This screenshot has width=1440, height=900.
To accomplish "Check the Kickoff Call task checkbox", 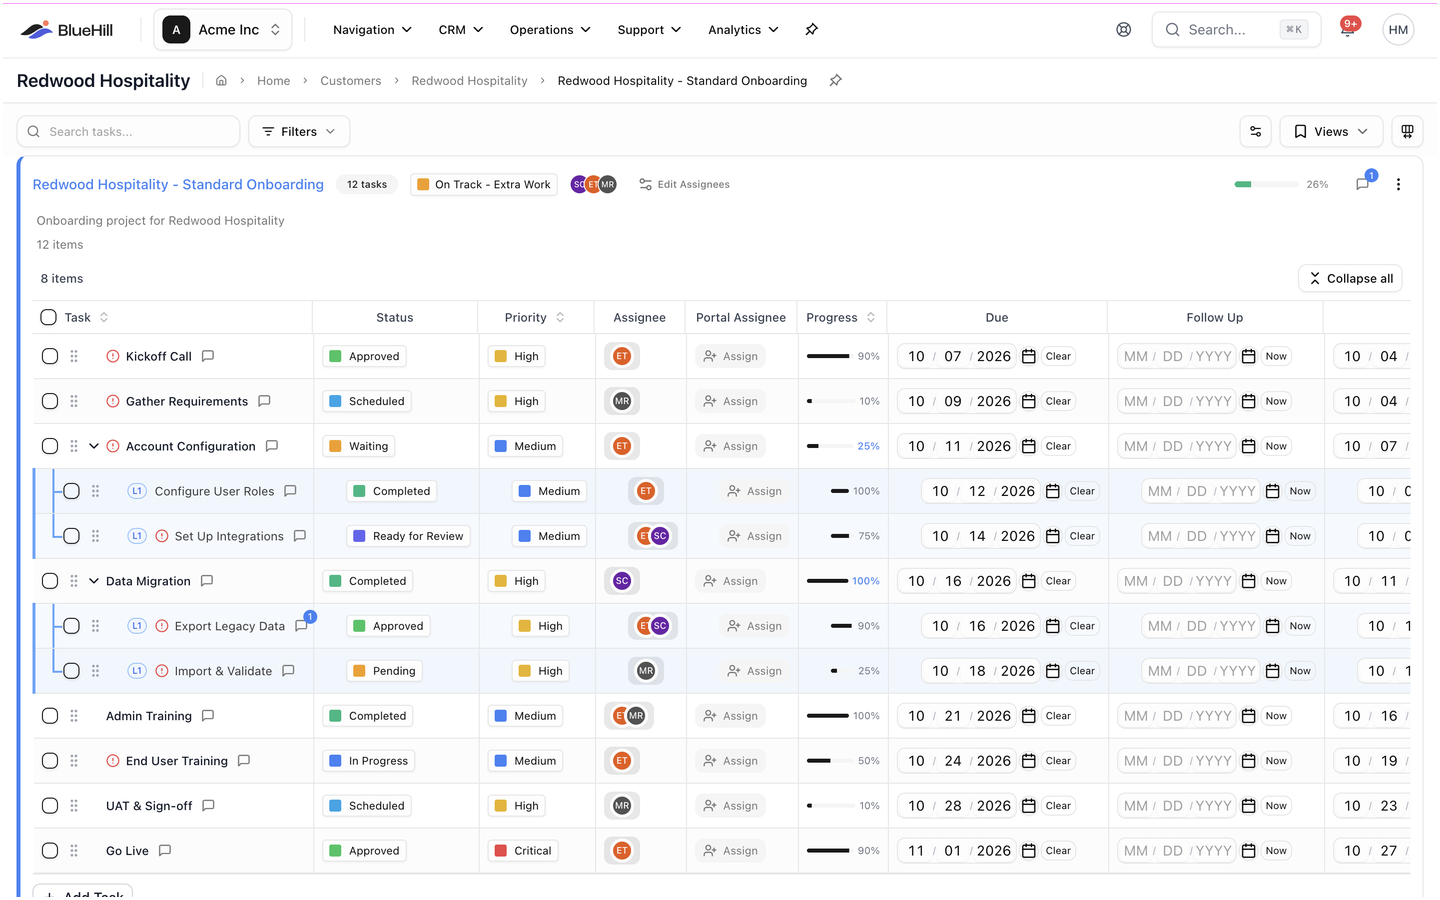I will (x=50, y=356).
